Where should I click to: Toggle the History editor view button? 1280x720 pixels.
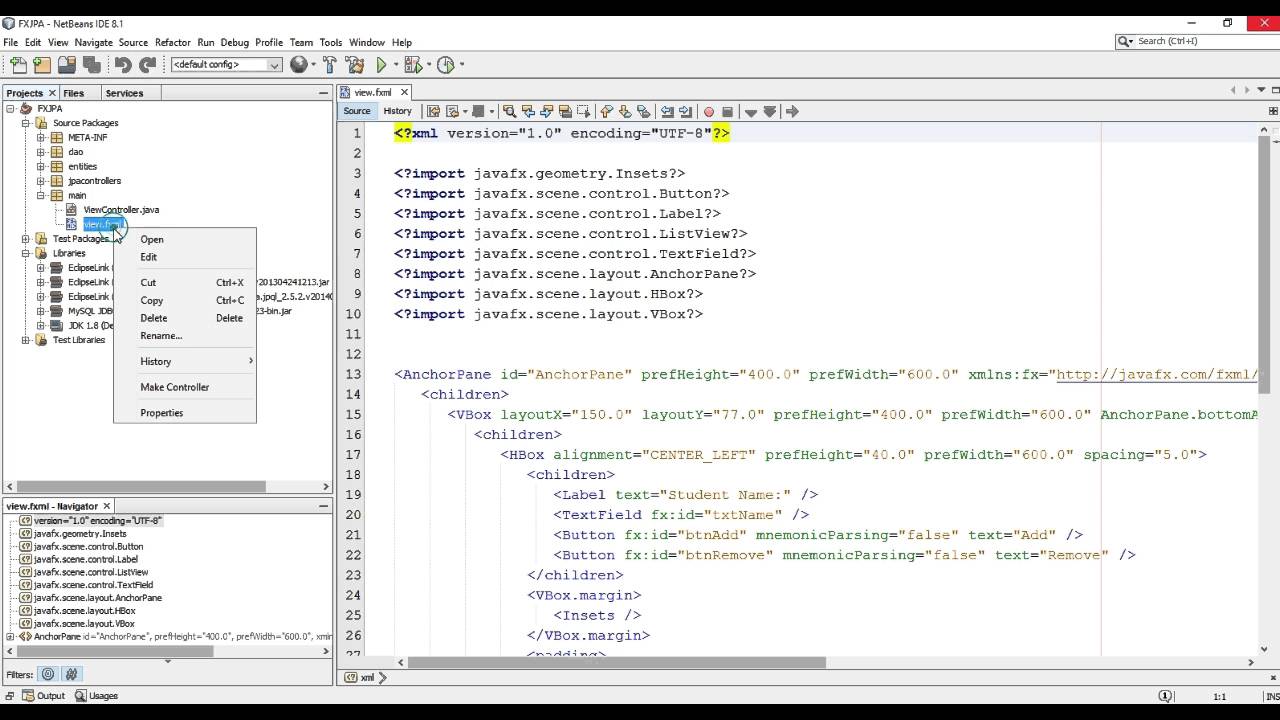coord(397,111)
